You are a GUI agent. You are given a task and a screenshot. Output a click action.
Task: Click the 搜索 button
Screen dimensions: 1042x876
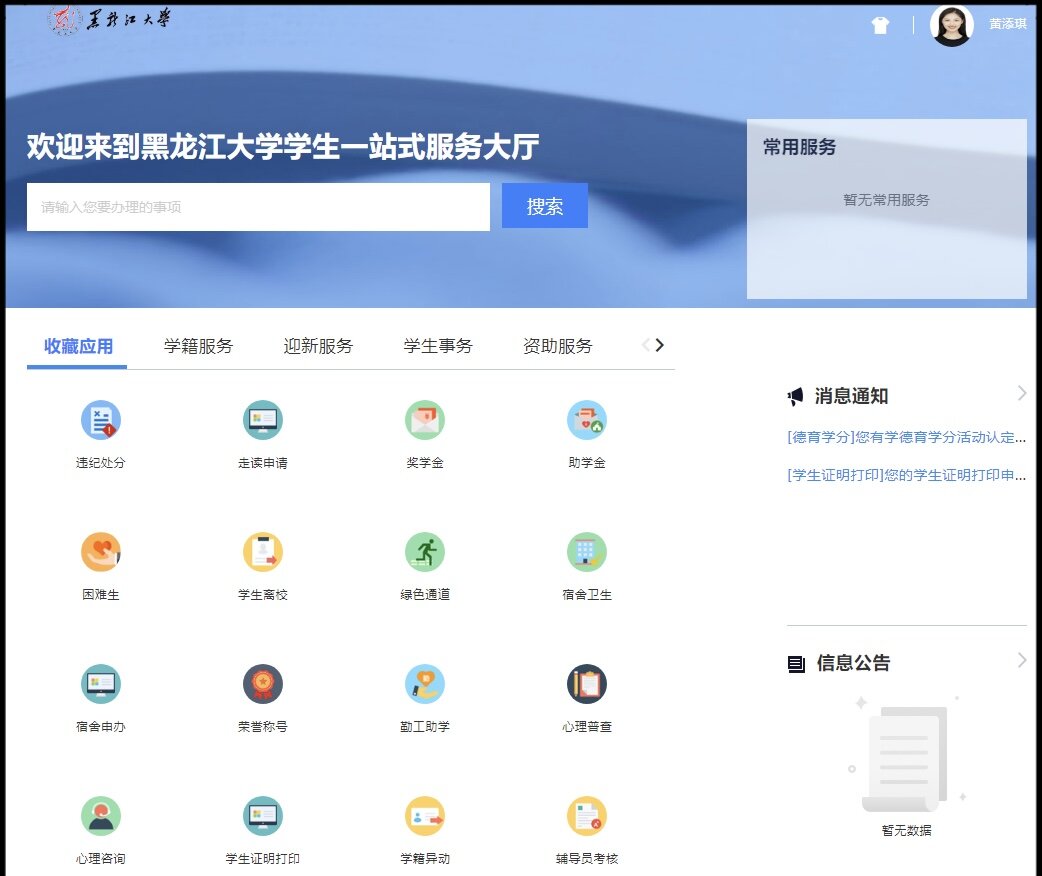click(x=544, y=206)
